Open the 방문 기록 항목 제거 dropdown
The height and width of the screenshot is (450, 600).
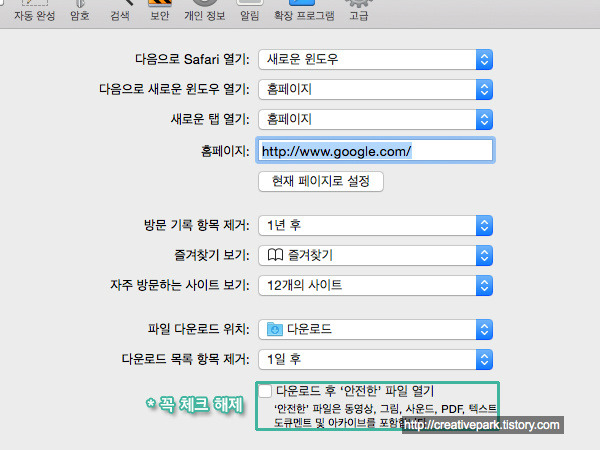coord(375,225)
